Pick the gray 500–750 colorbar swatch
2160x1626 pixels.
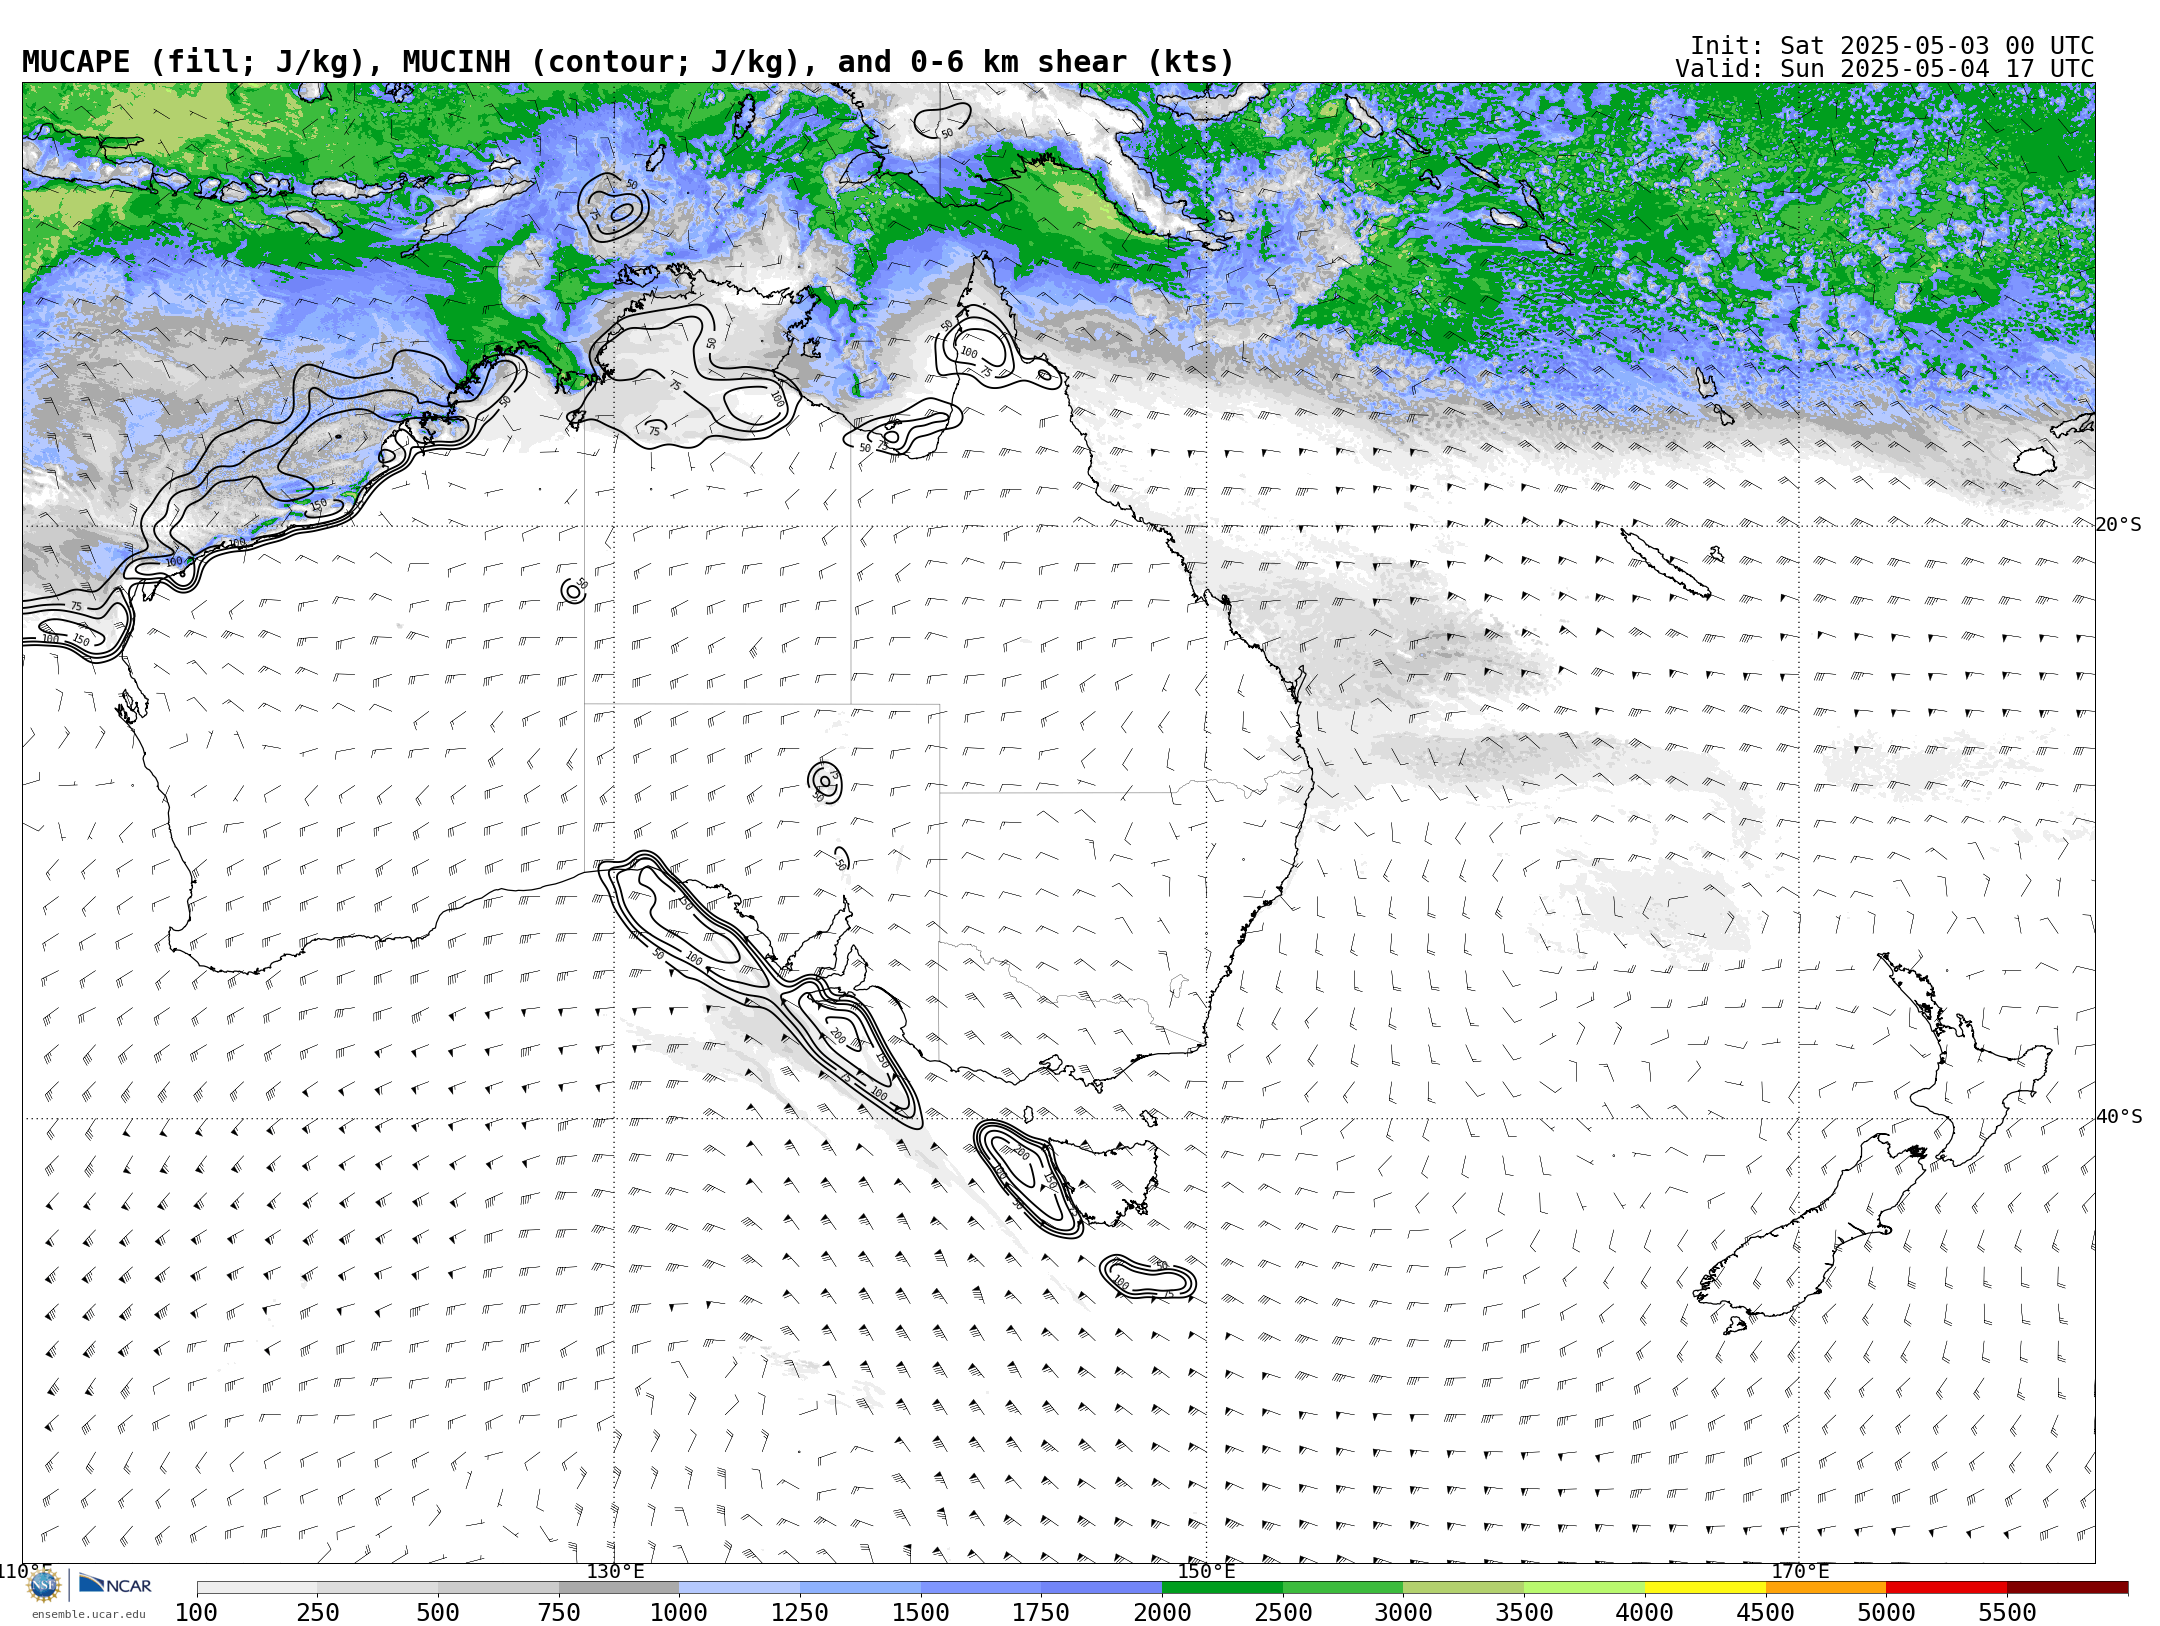(498, 1588)
